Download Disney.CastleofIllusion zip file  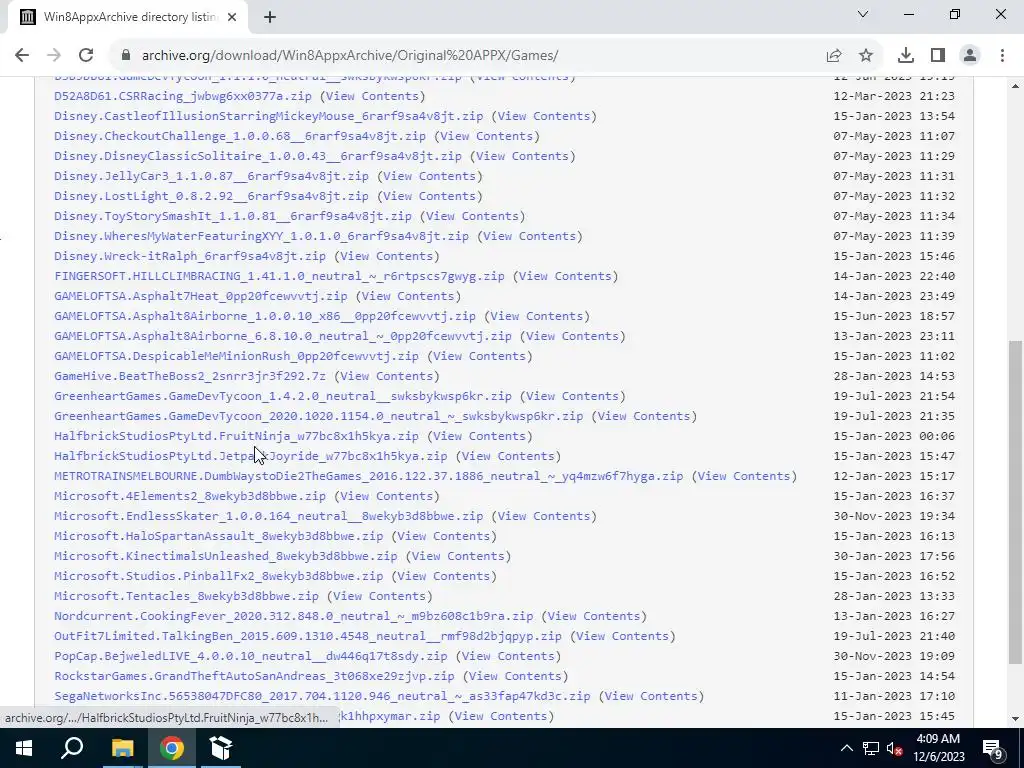[268, 116]
